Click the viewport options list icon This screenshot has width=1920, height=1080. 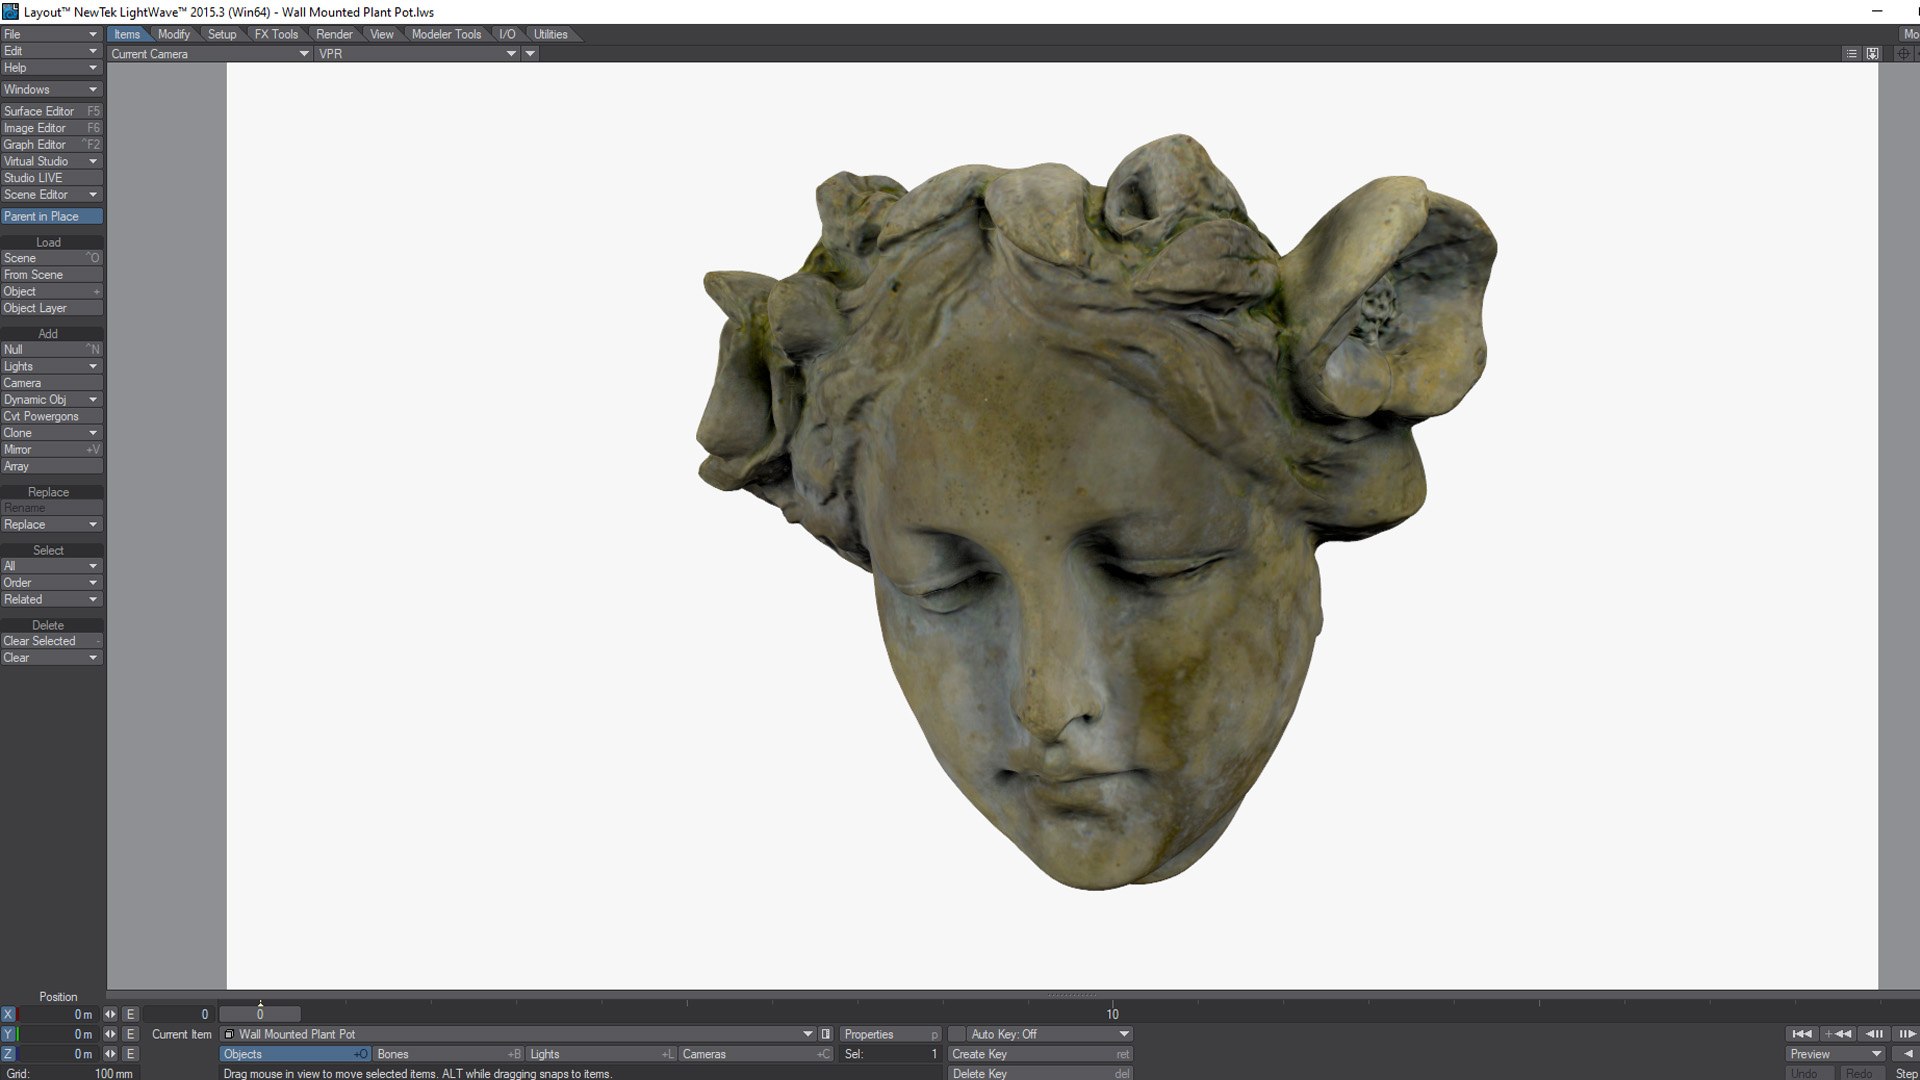point(1851,54)
